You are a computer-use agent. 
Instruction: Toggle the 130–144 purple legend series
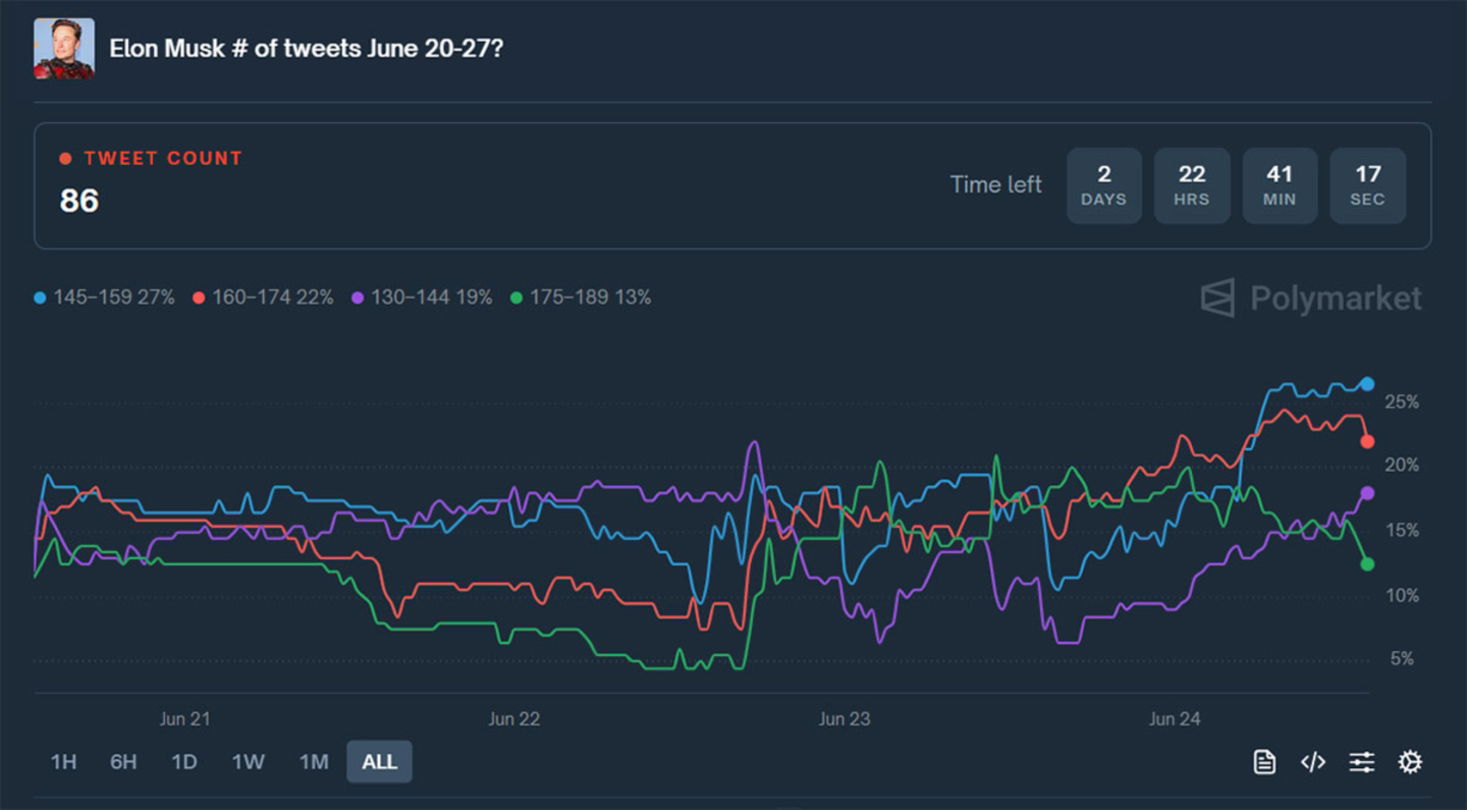[x=422, y=297]
